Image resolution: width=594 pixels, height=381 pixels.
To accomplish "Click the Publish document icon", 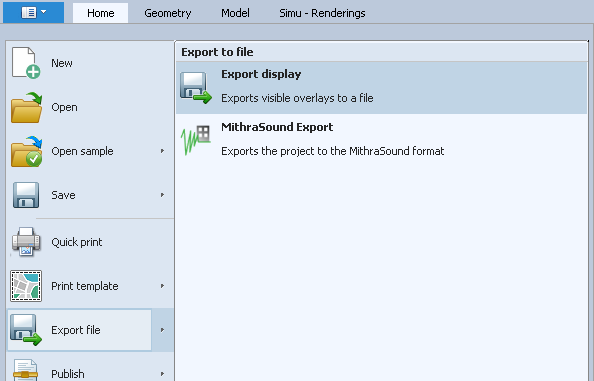I will point(25,370).
